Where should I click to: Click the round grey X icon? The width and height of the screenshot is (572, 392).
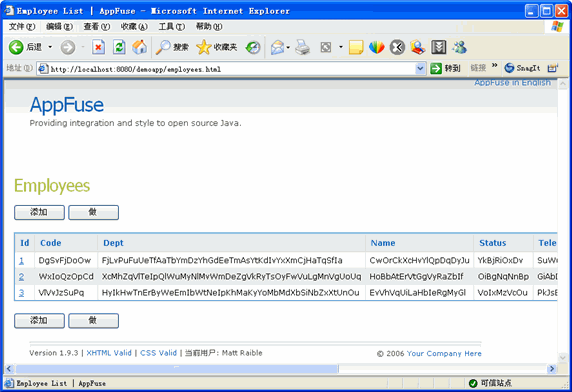pos(397,47)
